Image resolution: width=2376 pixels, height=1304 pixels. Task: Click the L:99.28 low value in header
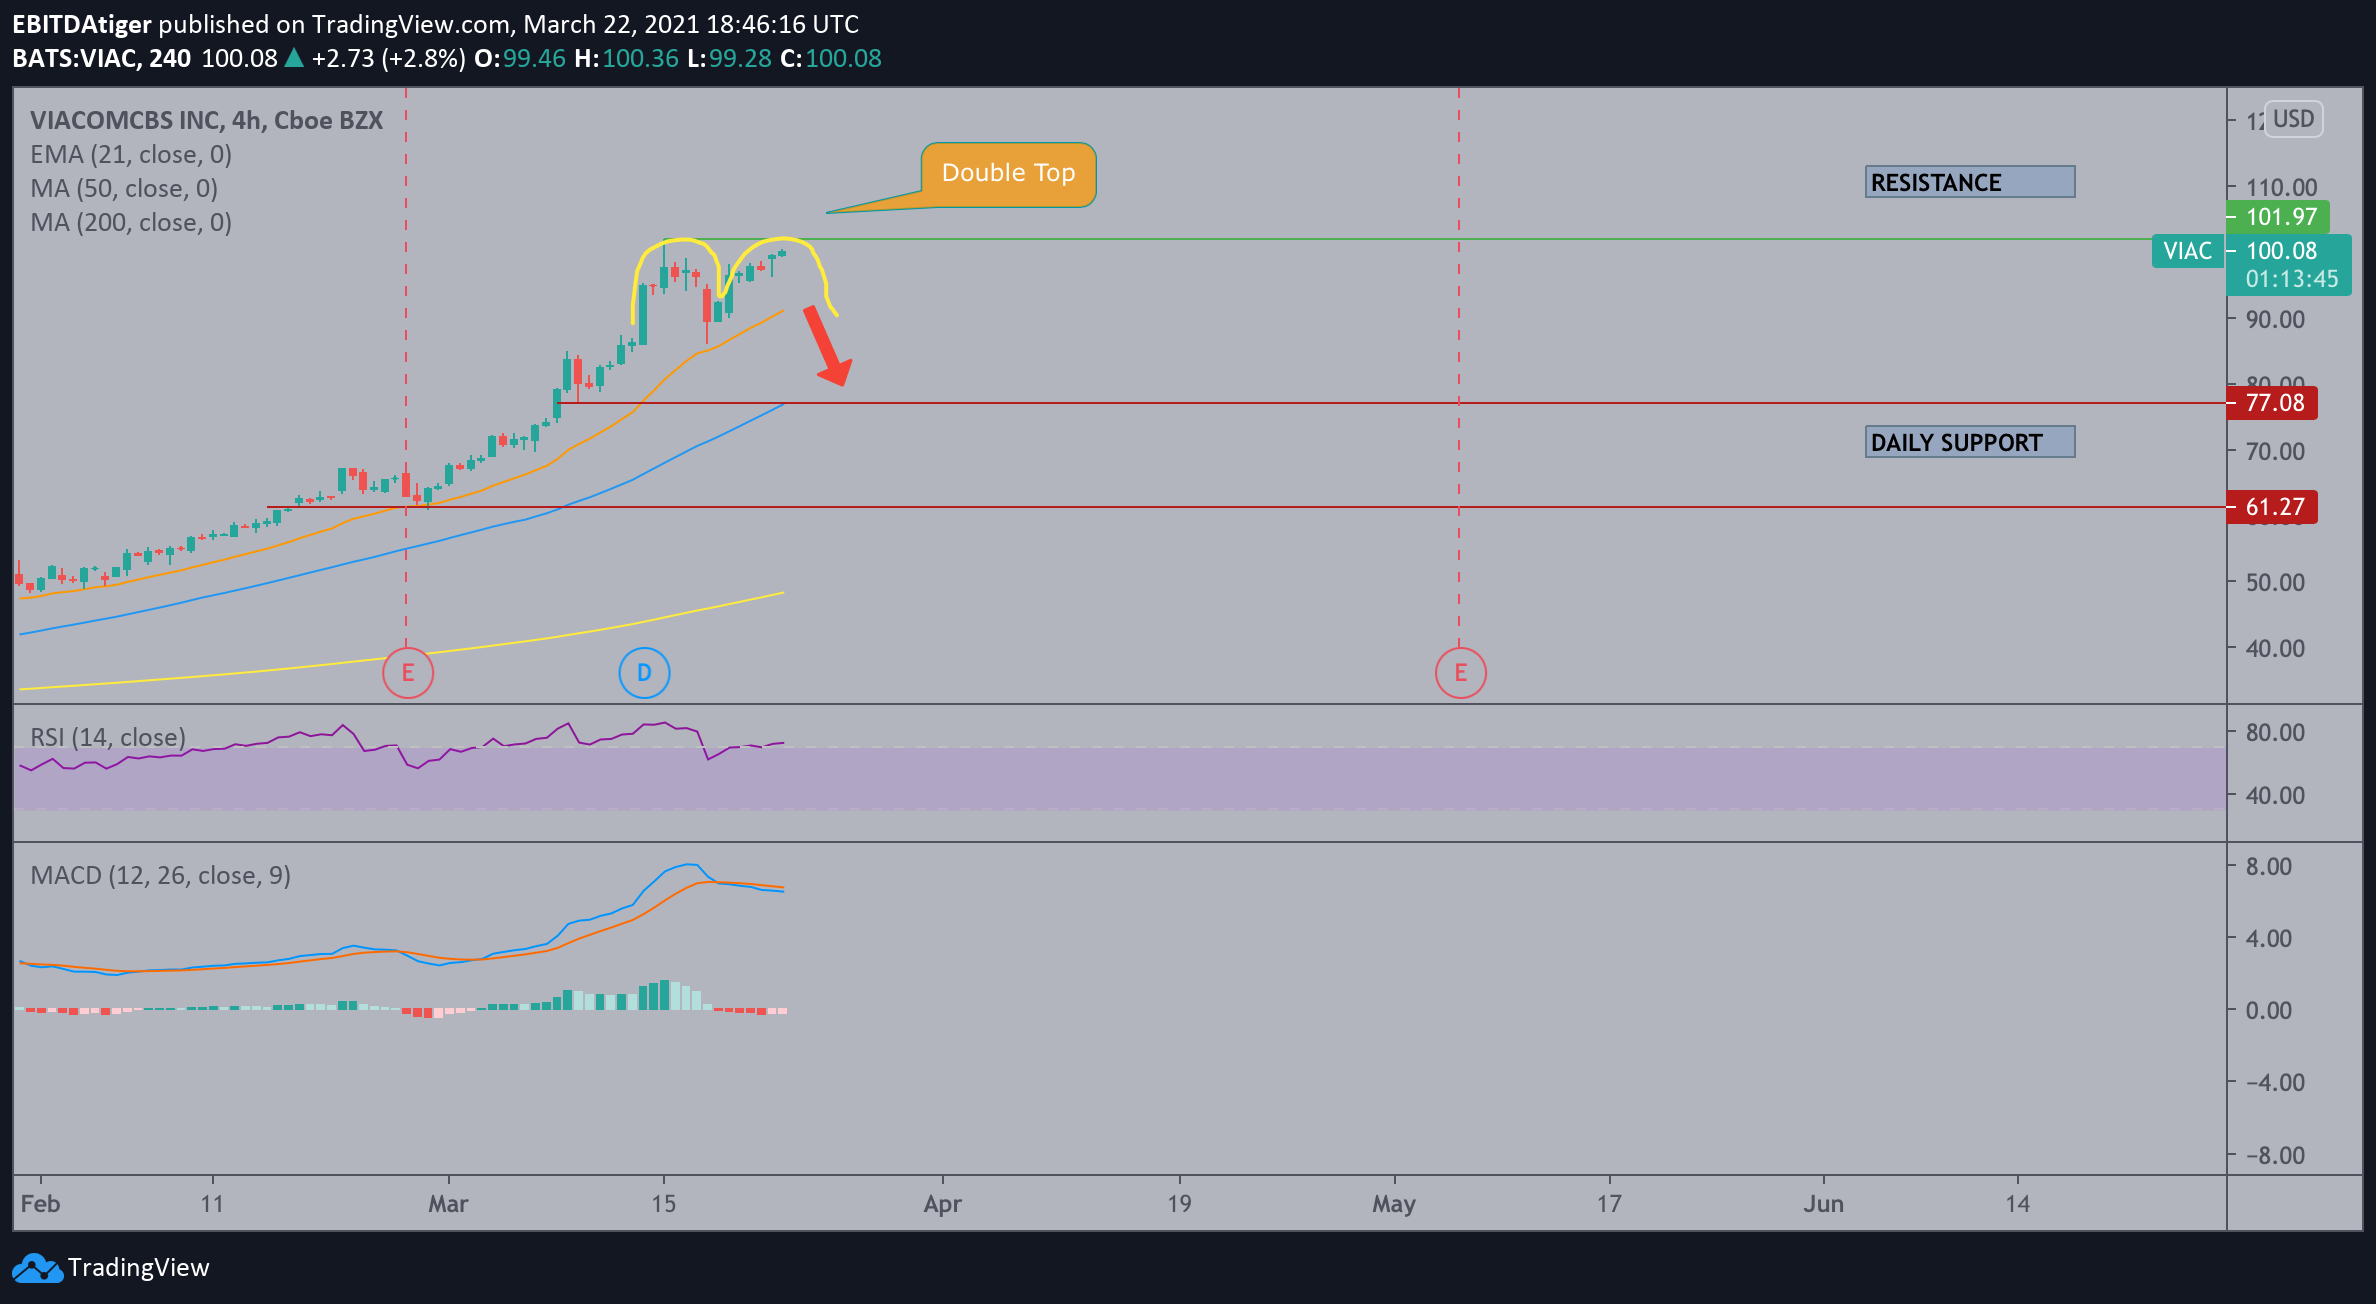(x=729, y=58)
